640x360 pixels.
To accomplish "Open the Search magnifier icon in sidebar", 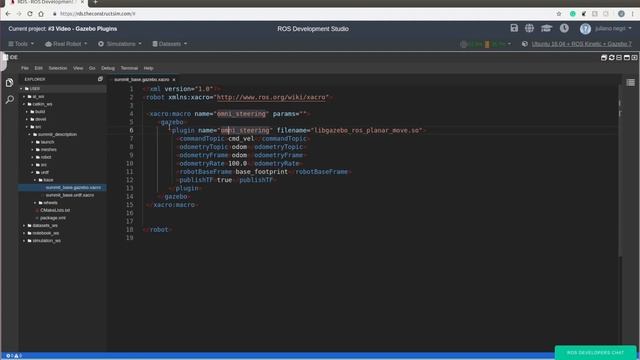I will click(10, 99).
